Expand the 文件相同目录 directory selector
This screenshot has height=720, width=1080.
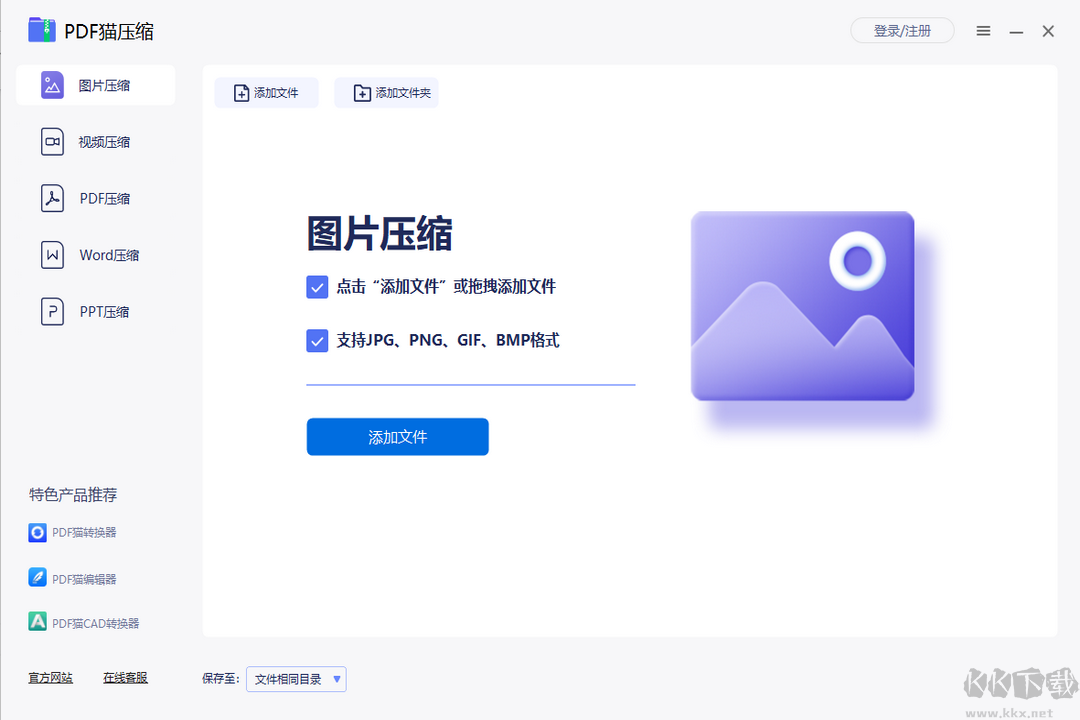click(x=296, y=679)
